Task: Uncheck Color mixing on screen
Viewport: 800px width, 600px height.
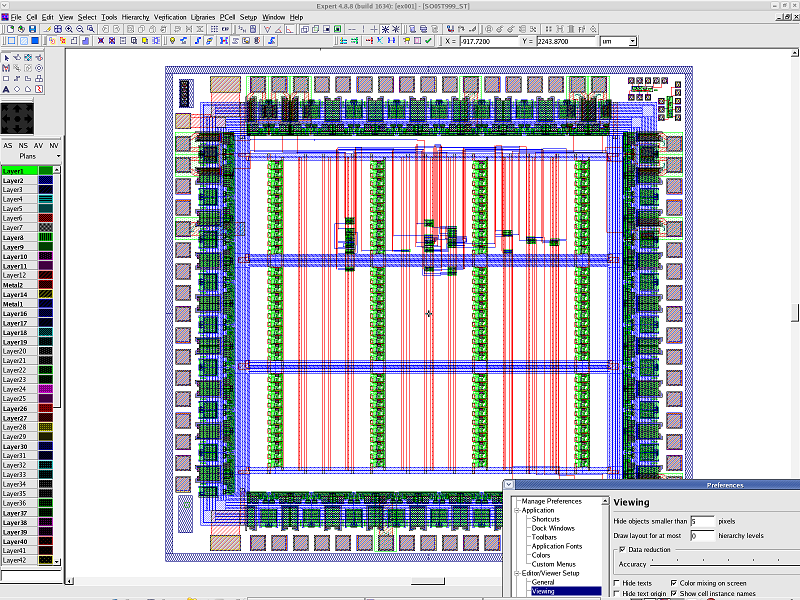Action: (673, 583)
